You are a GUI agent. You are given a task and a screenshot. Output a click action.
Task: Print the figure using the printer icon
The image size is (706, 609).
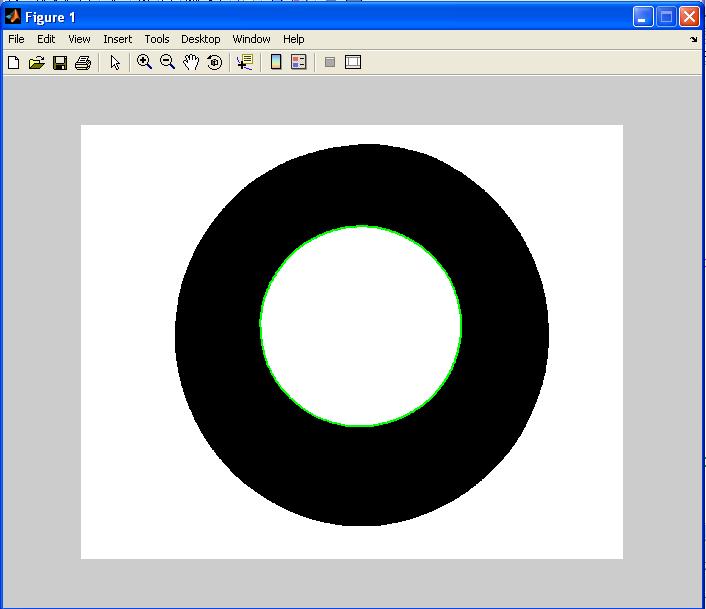(83, 62)
